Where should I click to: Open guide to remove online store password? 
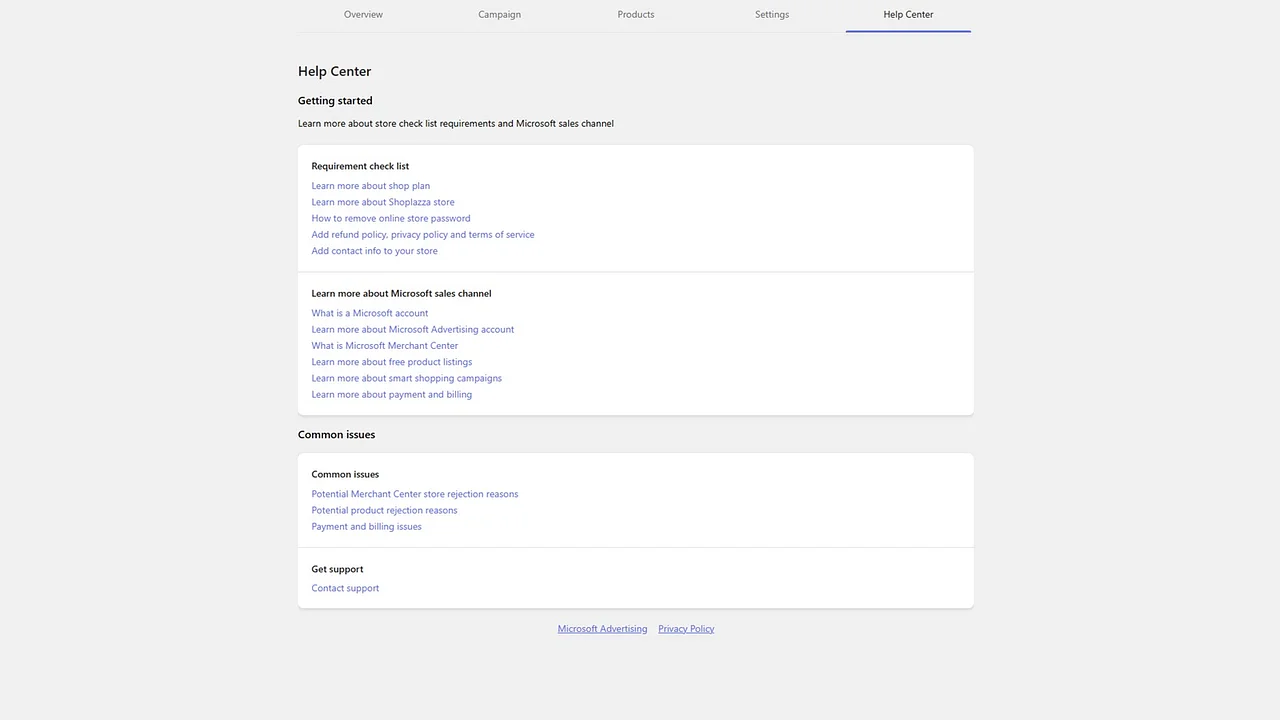coord(391,218)
